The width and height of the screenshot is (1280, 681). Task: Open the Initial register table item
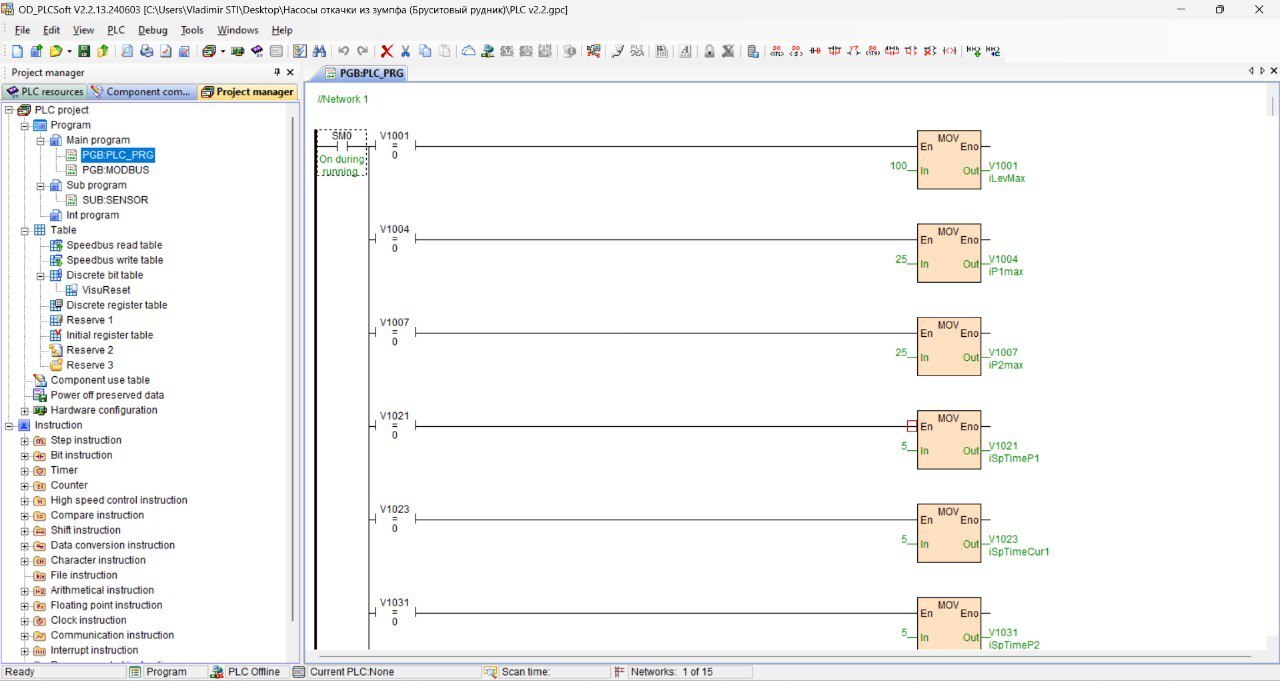109,335
